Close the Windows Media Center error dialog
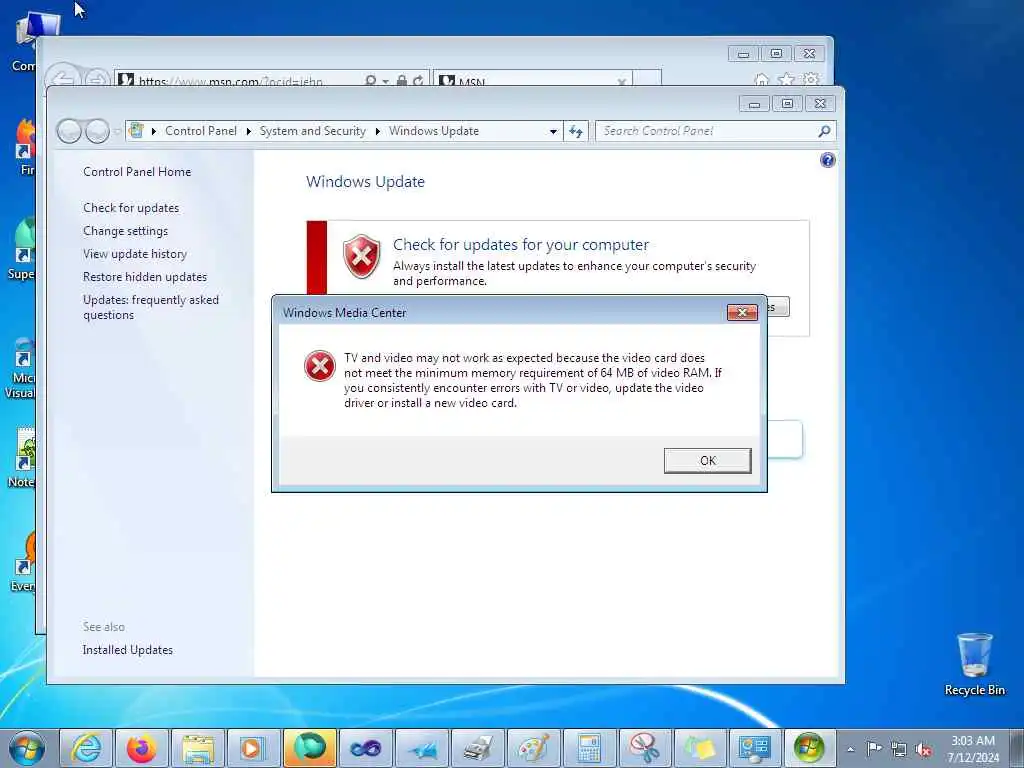The height and width of the screenshot is (768, 1024). [743, 312]
